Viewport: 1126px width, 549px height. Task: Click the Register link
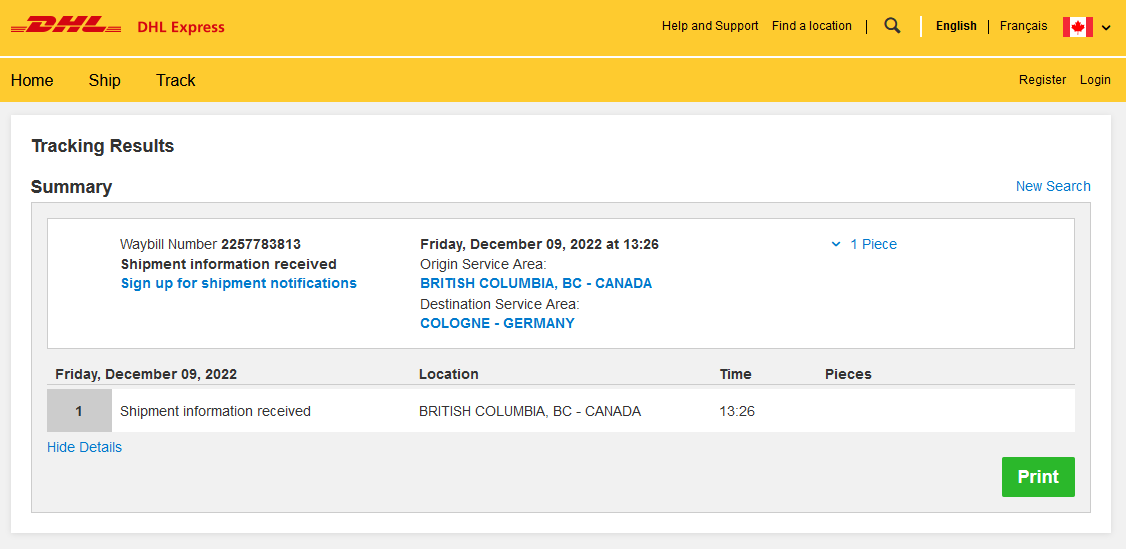tap(1042, 80)
